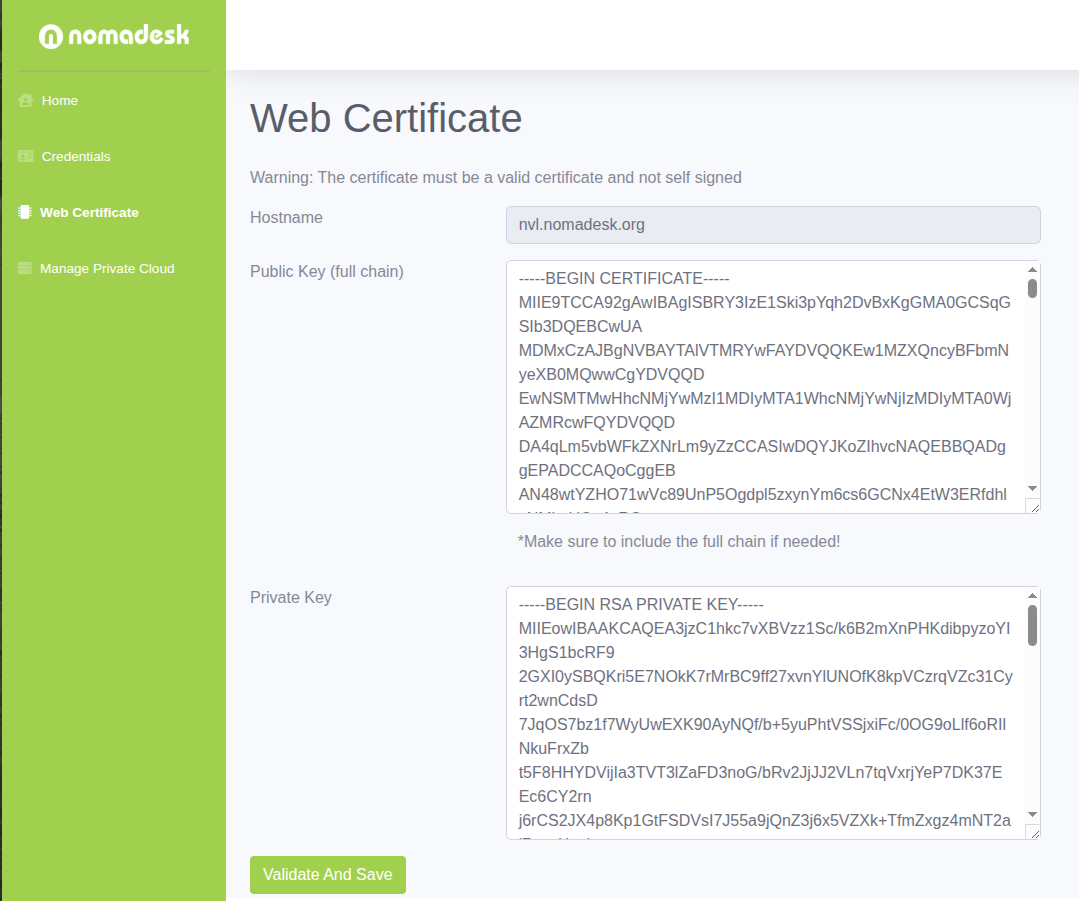Click the BEGIN CERTIFICATE line

624,279
